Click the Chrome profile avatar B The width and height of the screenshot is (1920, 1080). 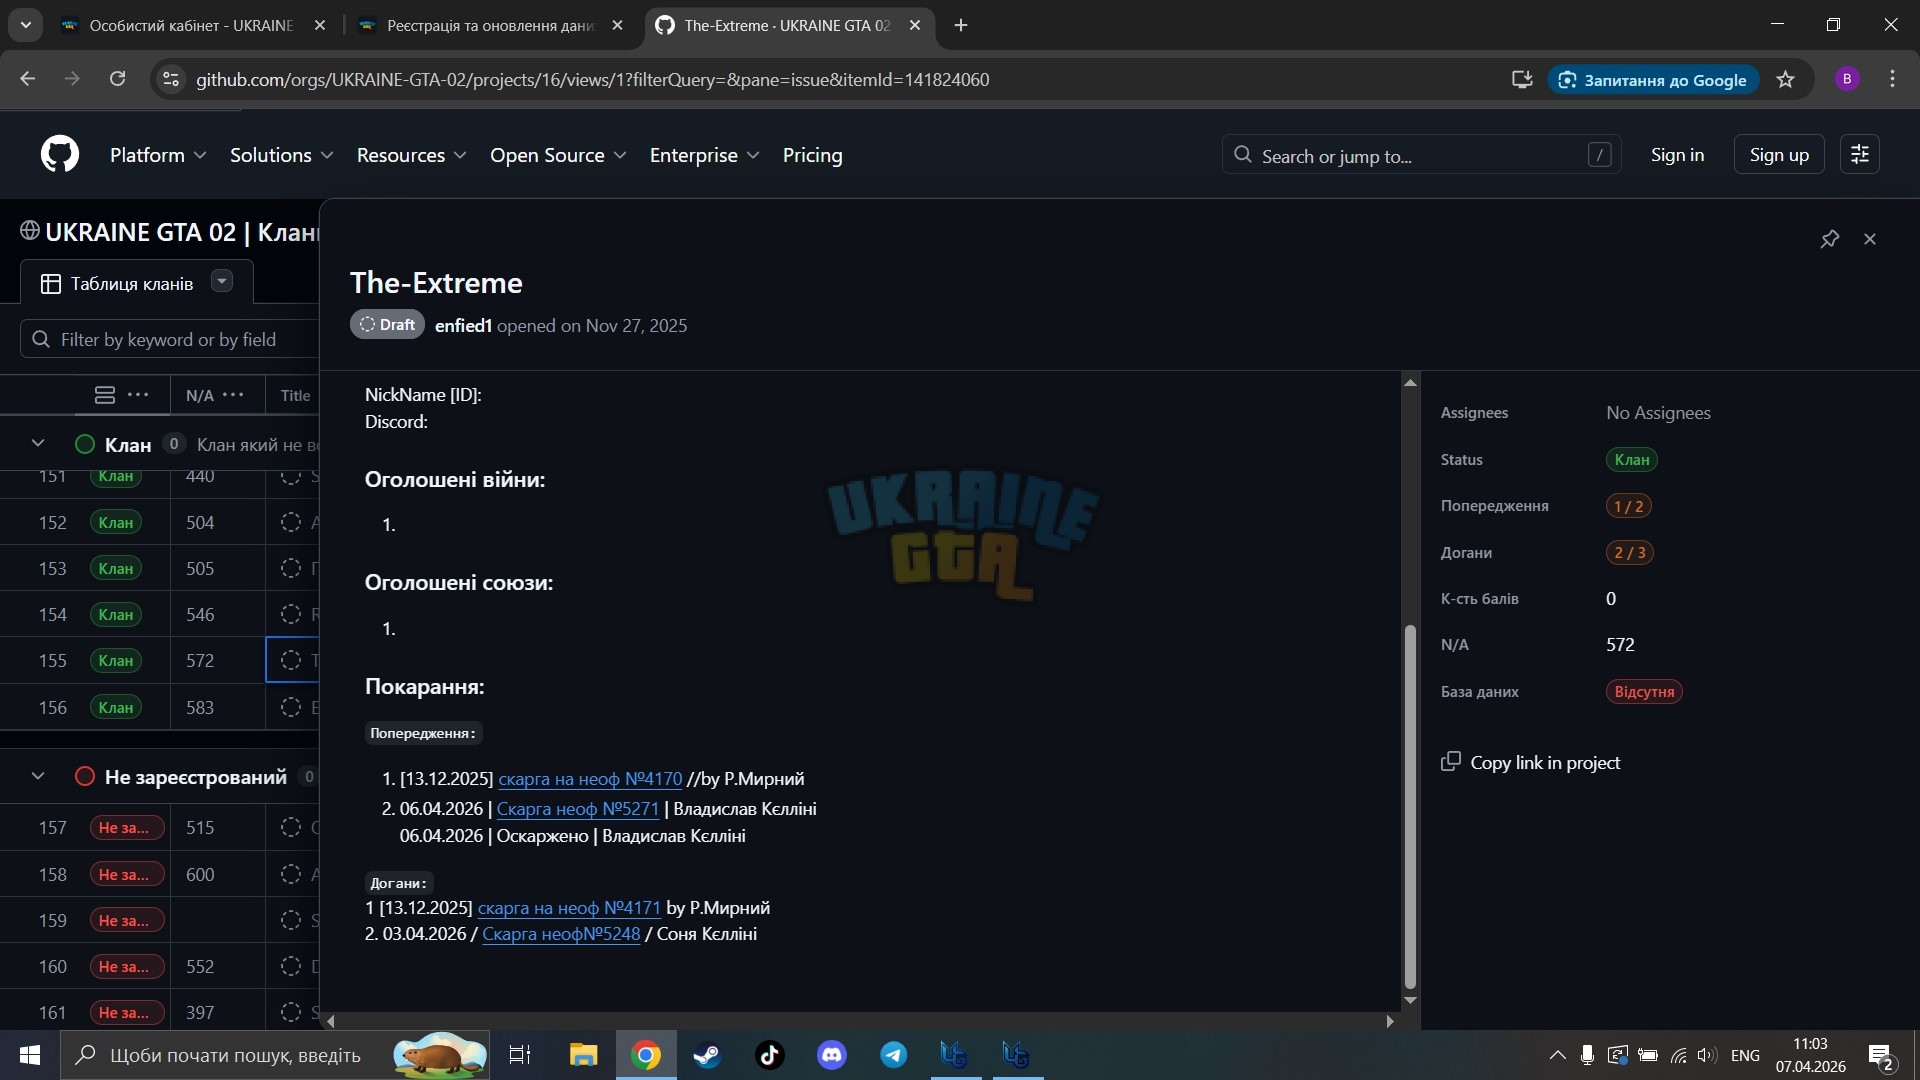[1847, 79]
